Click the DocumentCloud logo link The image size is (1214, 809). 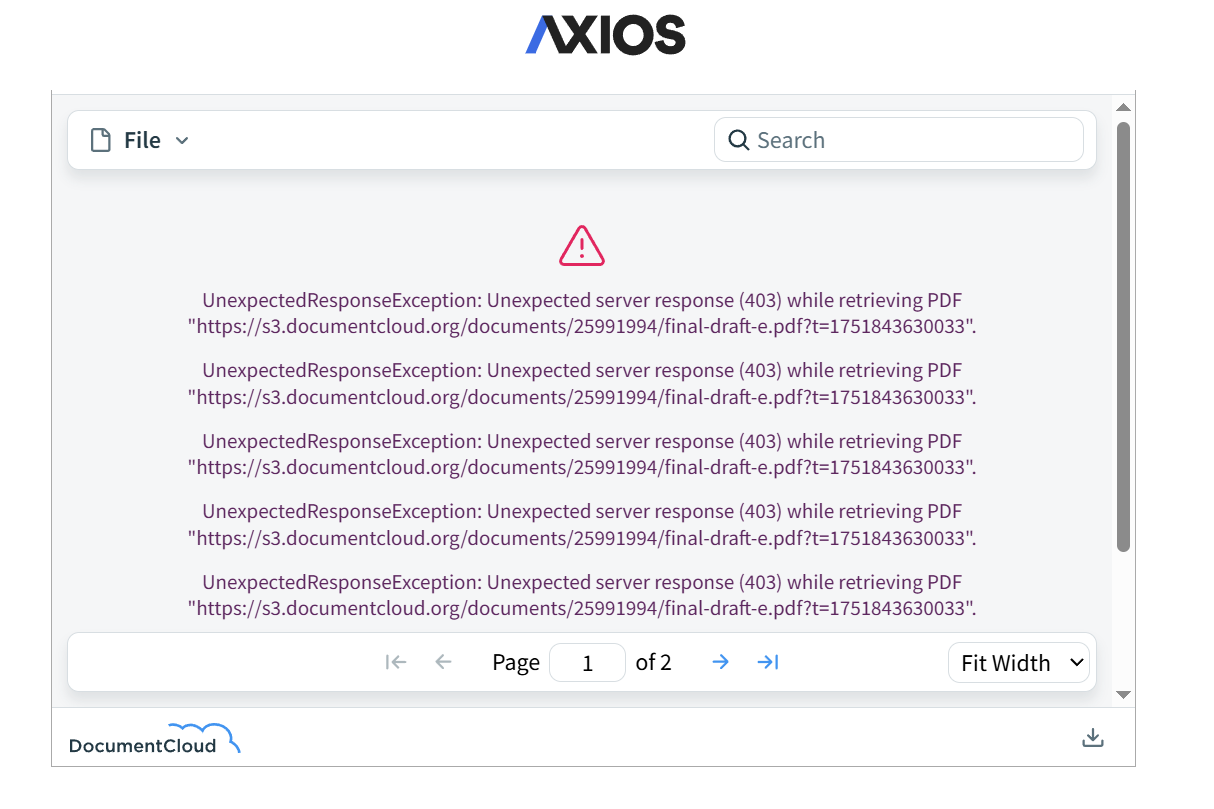coord(155,739)
